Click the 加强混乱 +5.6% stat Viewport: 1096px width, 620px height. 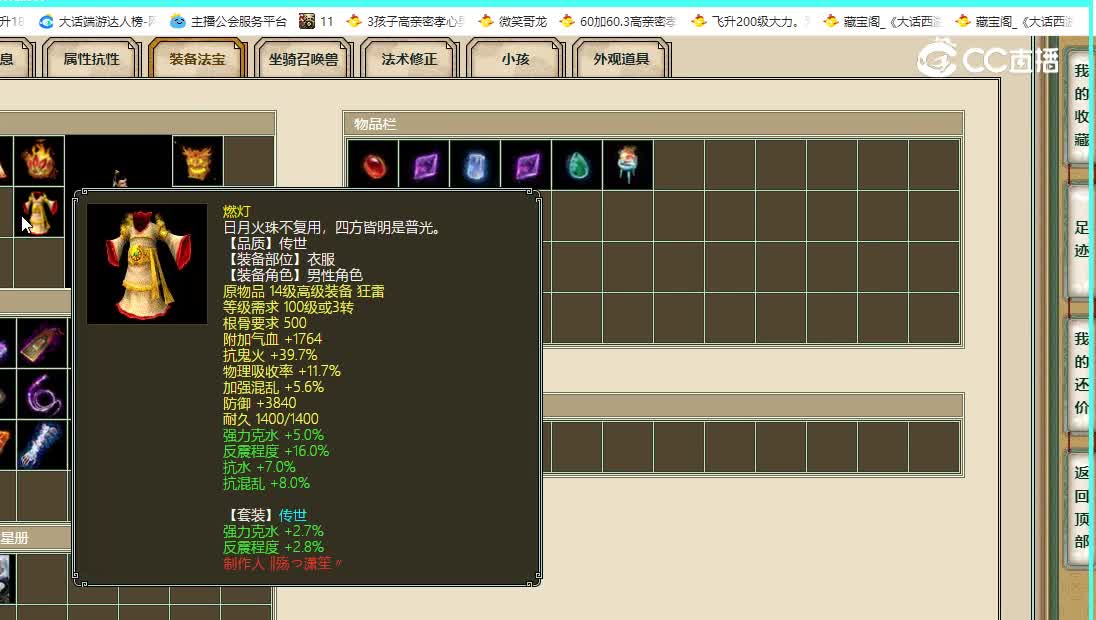273,387
